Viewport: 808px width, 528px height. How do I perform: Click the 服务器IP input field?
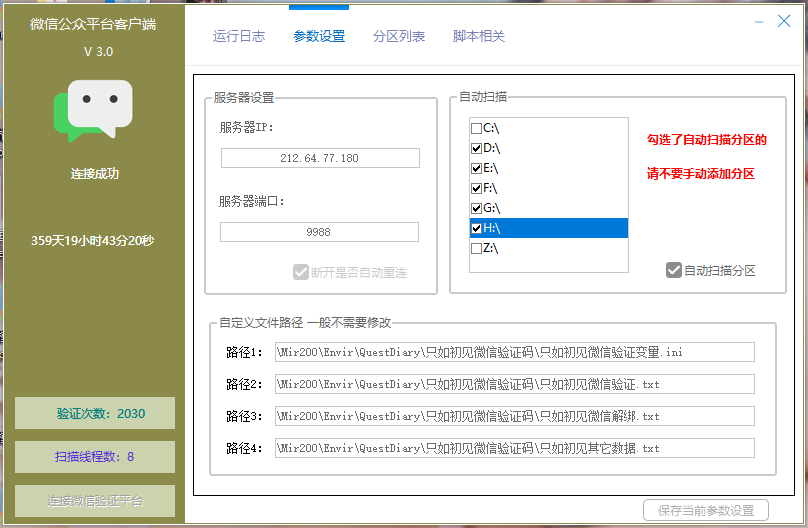click(320, 158)
